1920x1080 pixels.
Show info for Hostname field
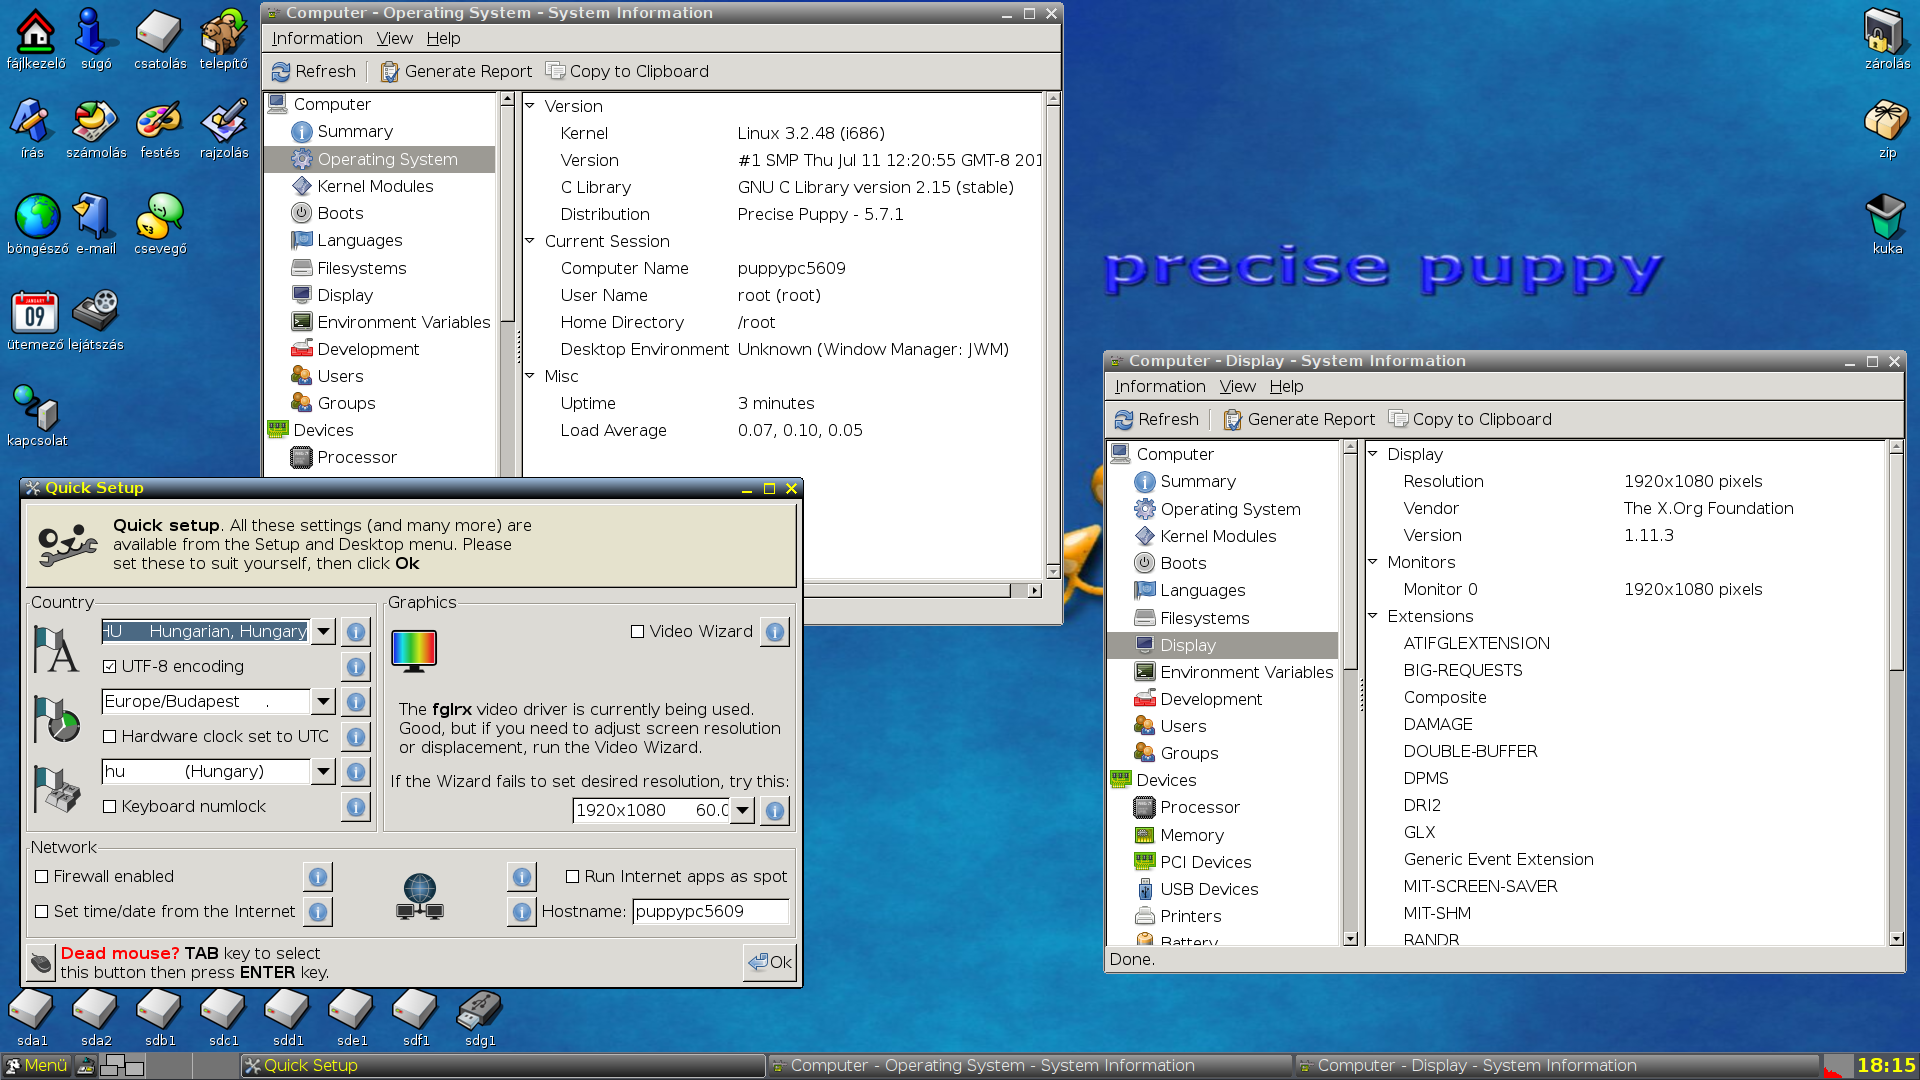(521, 912)
